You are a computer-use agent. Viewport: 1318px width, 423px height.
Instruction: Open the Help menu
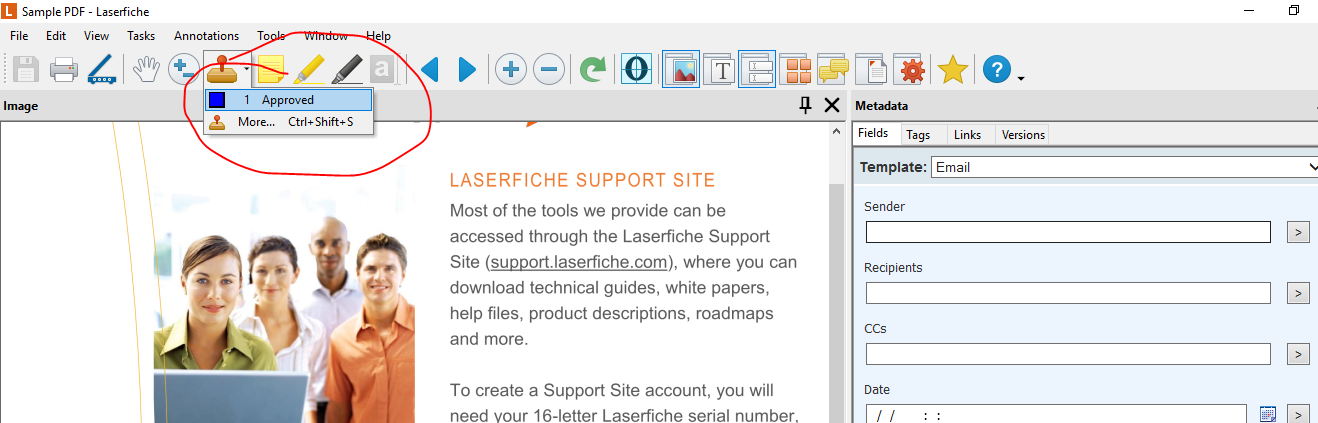(x=379, y=36)
